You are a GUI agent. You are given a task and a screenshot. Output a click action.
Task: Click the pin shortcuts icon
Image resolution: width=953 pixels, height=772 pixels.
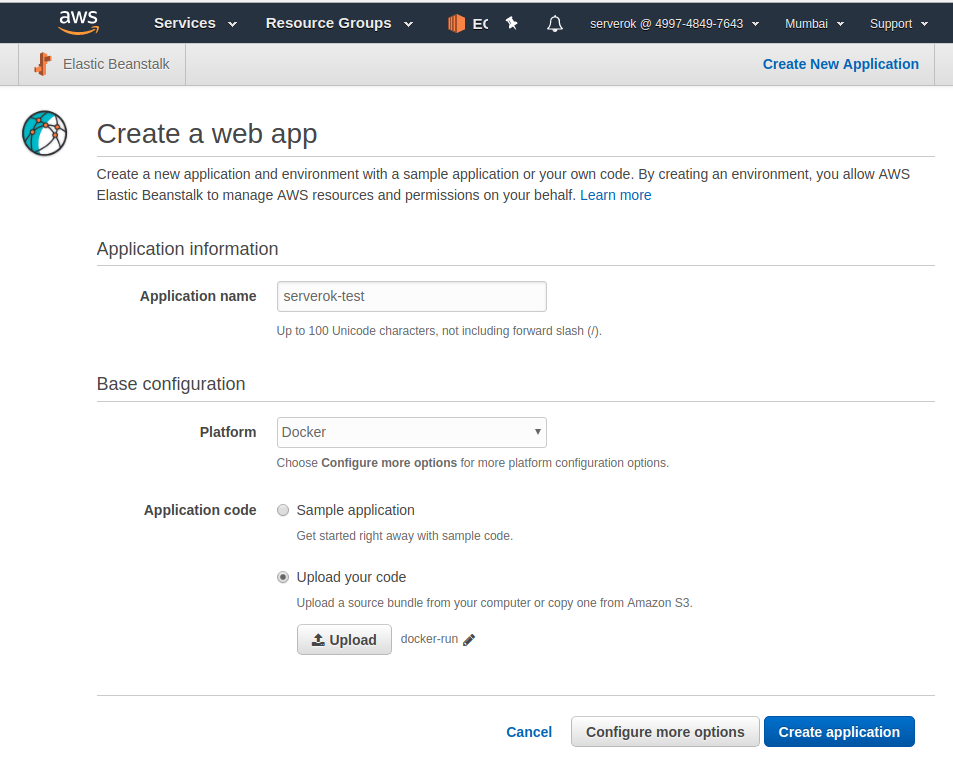[x=512, y=23]
